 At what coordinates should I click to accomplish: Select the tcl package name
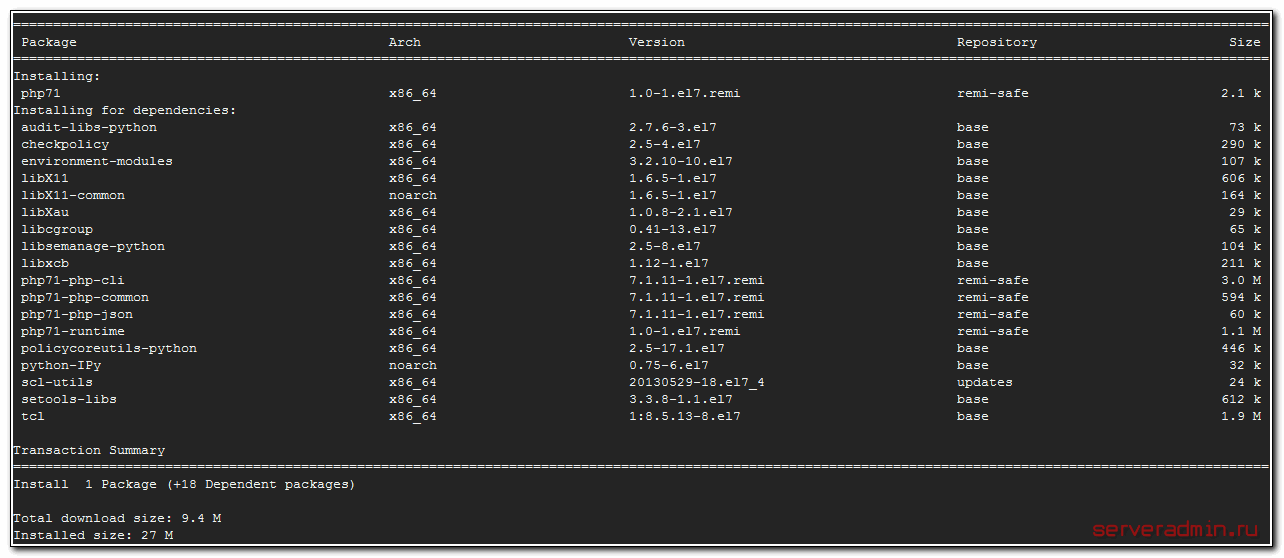click(x=33, y=416)
